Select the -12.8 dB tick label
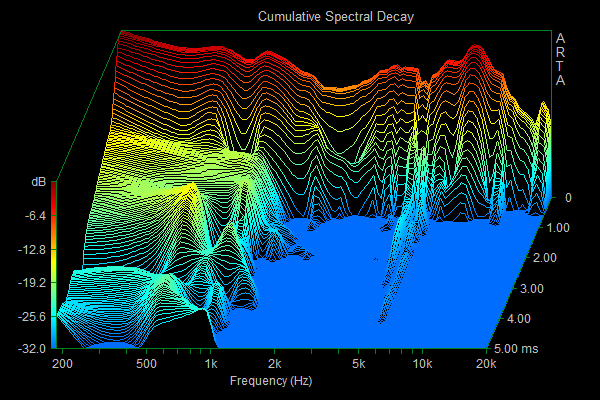This screenshot has width=600, height=400. coord(31,249)
